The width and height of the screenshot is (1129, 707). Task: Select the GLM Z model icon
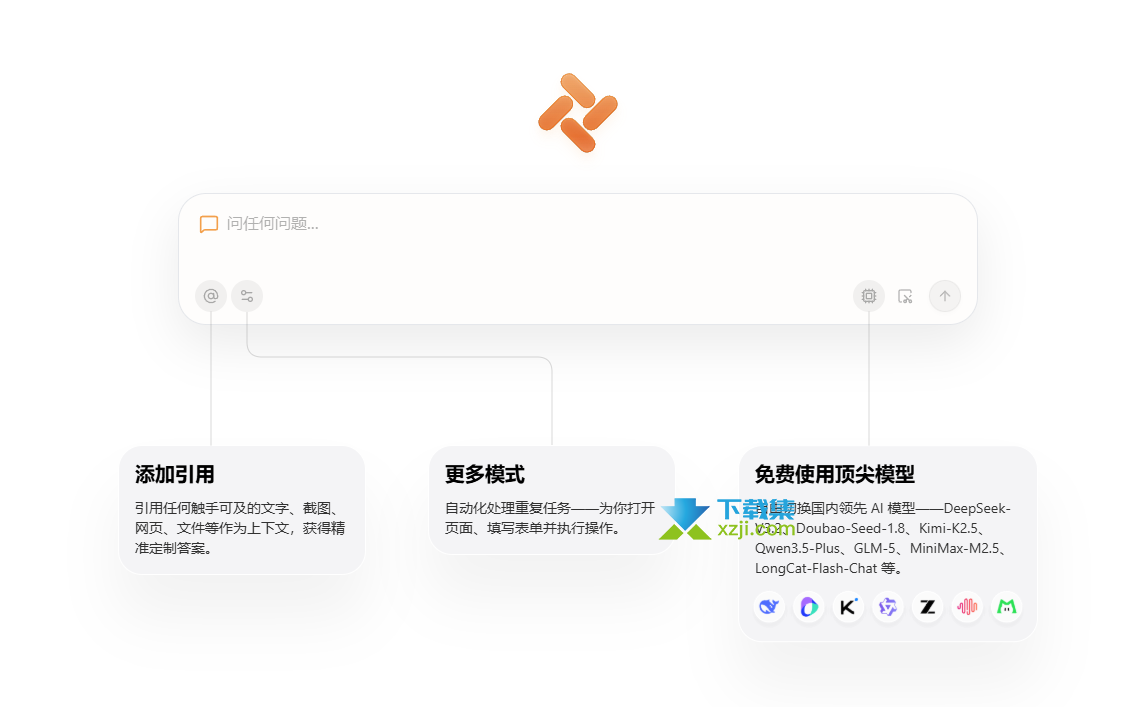pyautogui.click(x=927, y=606)
